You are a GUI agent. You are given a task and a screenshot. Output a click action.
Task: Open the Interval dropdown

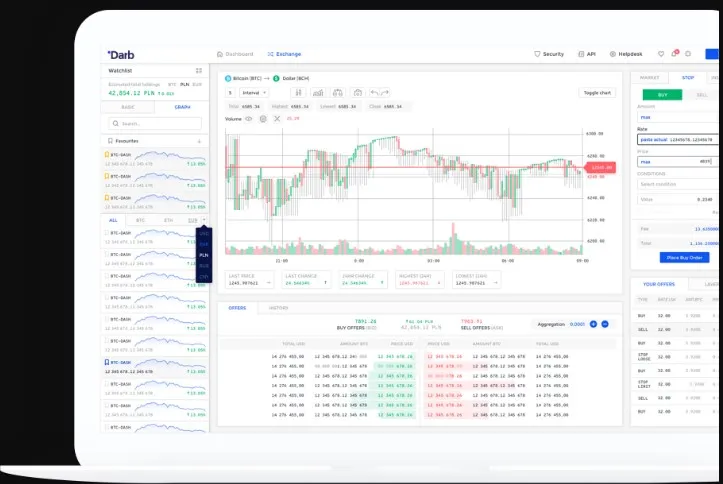coord(254,93)
